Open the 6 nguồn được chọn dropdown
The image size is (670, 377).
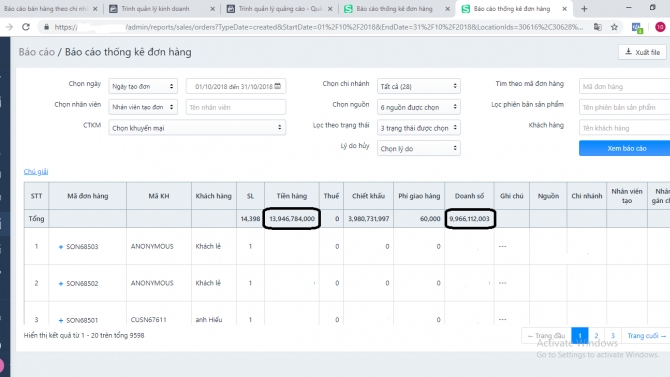[418, 107]
